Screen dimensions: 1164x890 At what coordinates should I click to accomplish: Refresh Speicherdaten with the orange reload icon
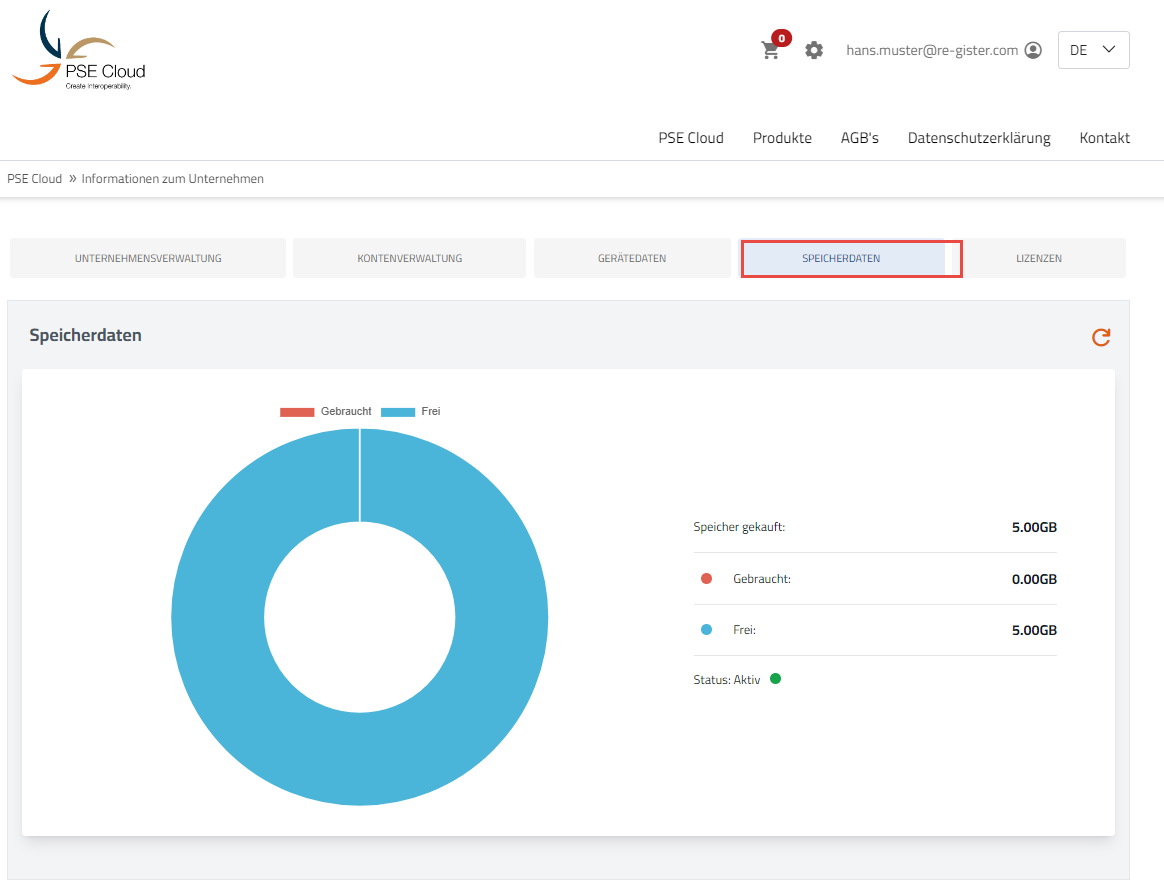pyautogui.click(x=1101, y=338)
